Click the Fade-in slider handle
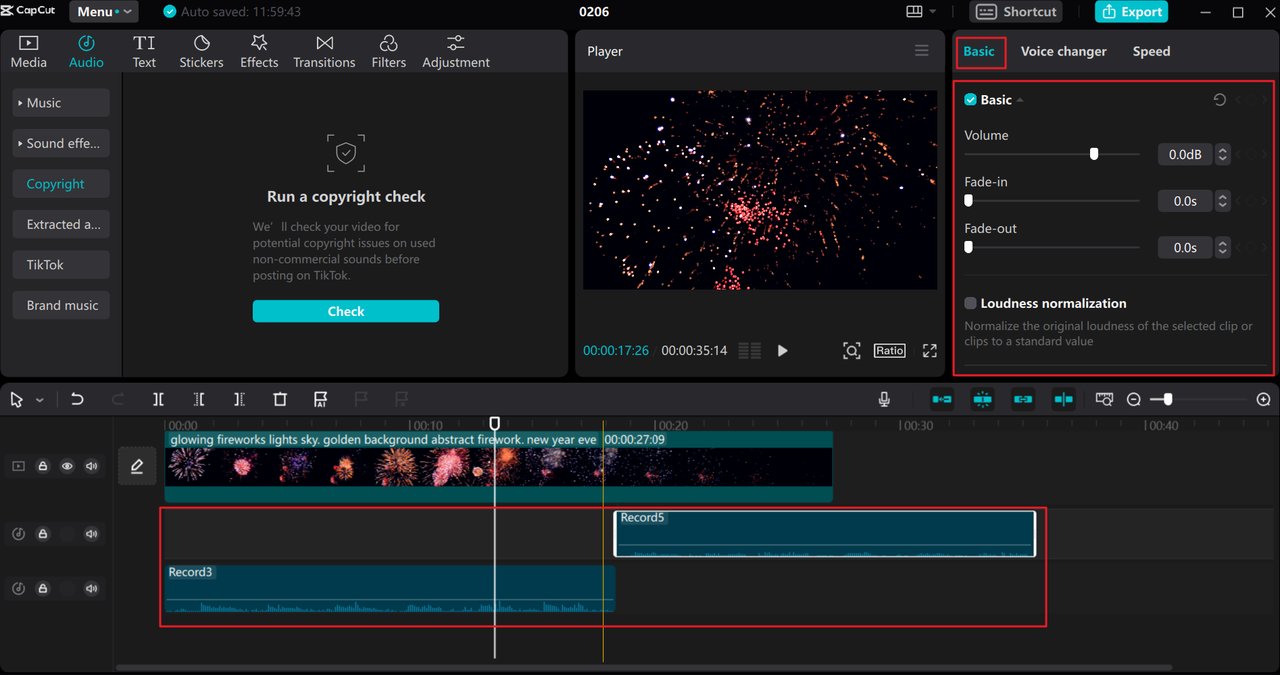This screenshot has width=1280, height=675. tap(968, 201)
